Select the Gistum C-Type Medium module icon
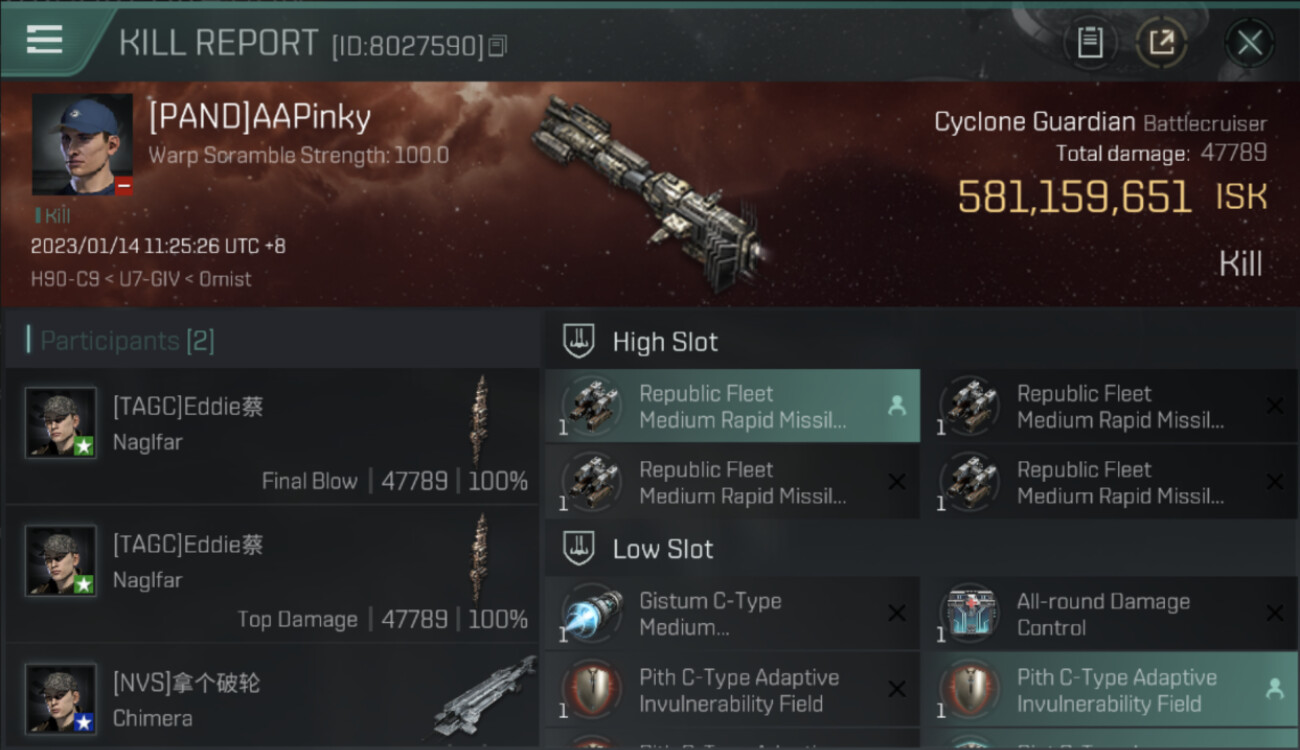Viewport: 1300px width, 750px height. coord(591,613)
